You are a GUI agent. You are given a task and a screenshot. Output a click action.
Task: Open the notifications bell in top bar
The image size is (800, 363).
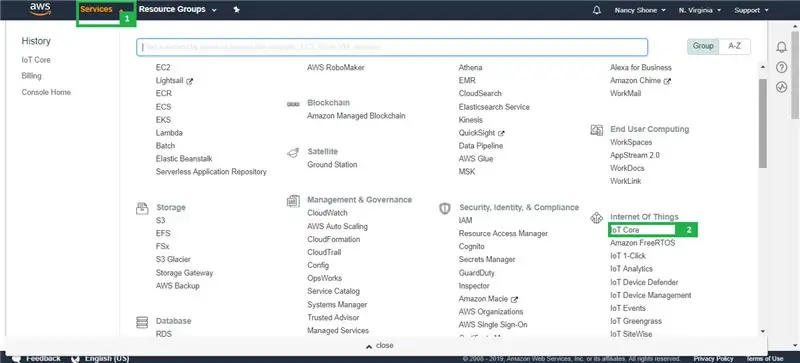(597, 10)
